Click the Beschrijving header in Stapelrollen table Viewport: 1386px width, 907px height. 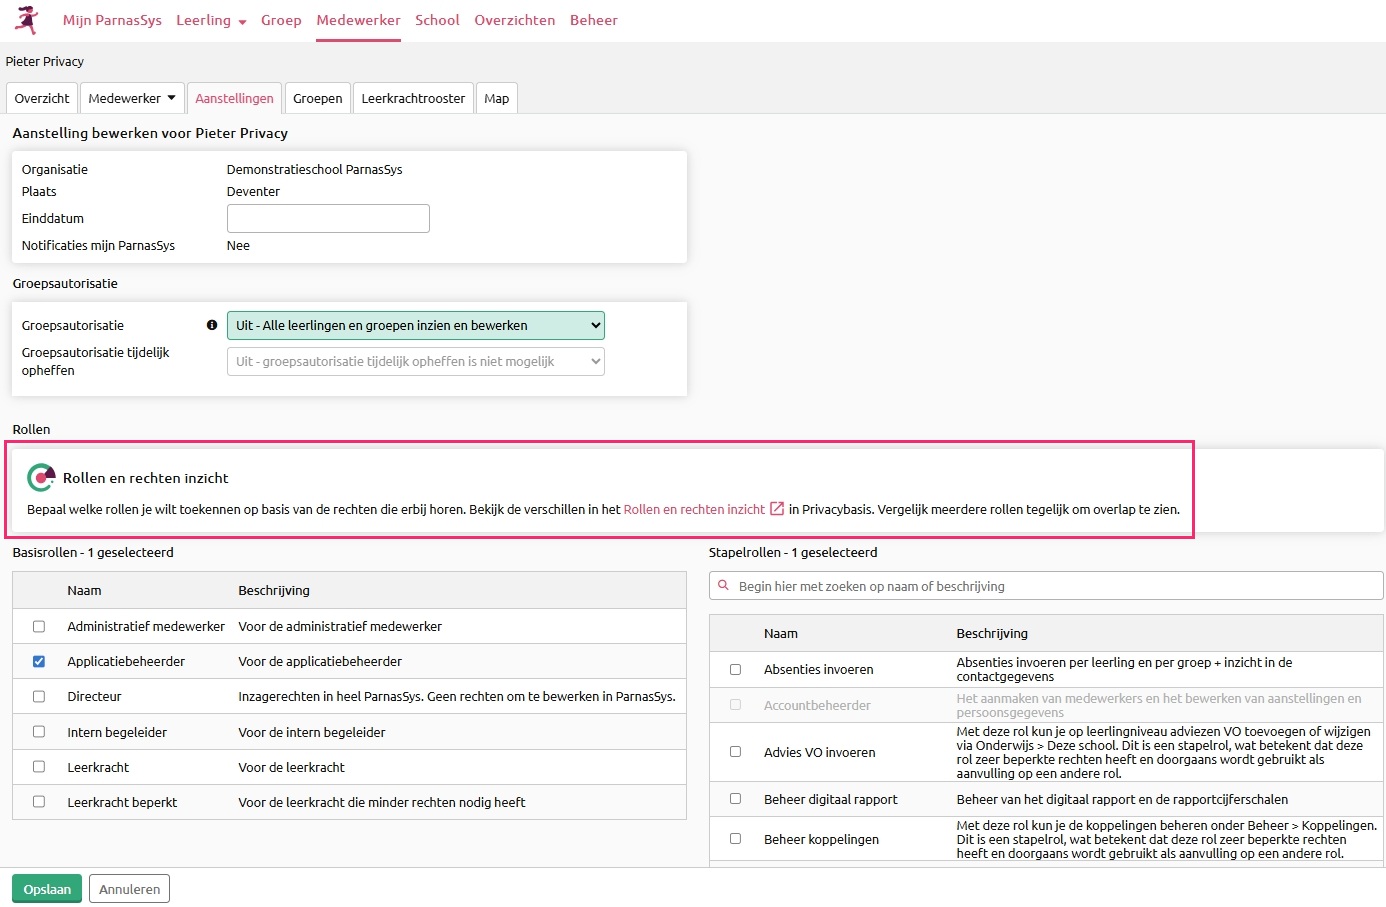click(992, 634)
